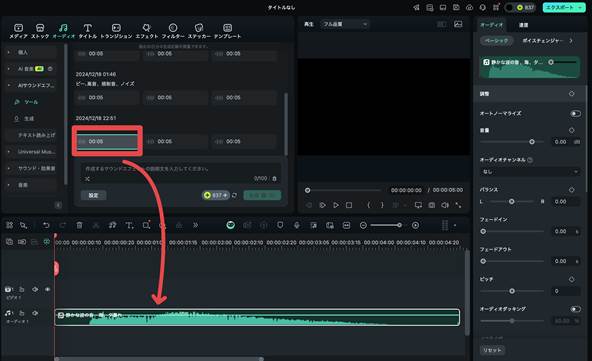Select the text T tool in timeline toolbar
This screenshot has height=361, width=592.
tap(130, 225)
